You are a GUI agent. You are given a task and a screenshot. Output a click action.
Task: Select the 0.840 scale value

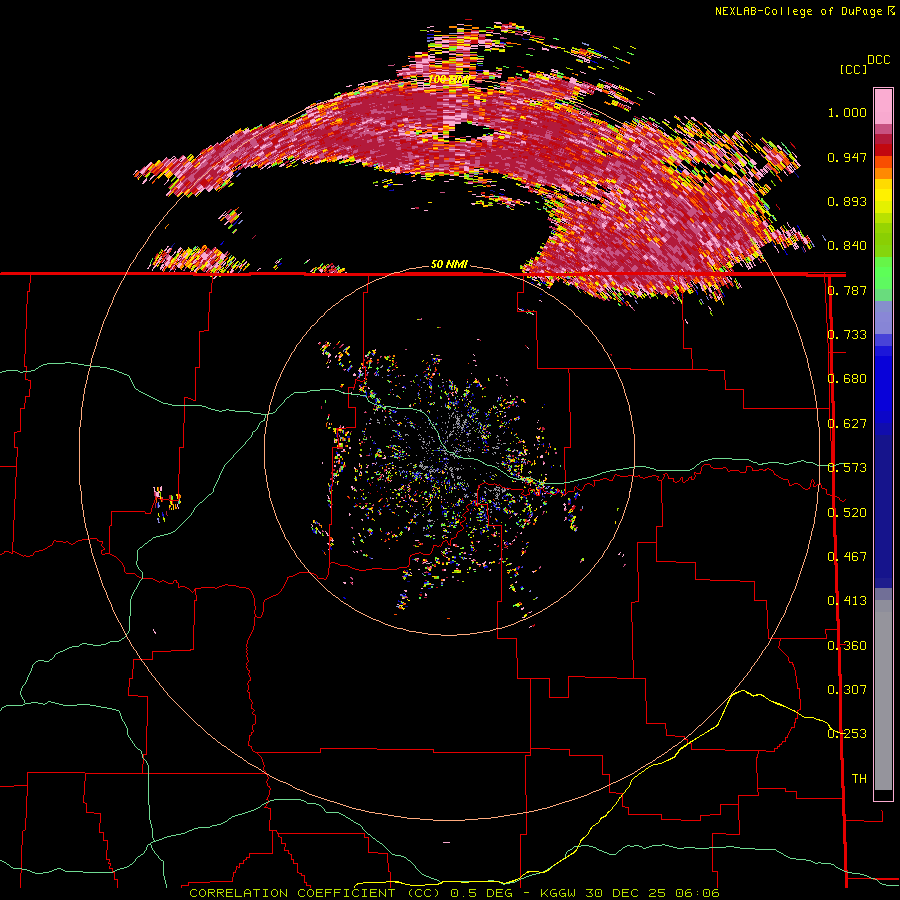(x=847, y=246)
